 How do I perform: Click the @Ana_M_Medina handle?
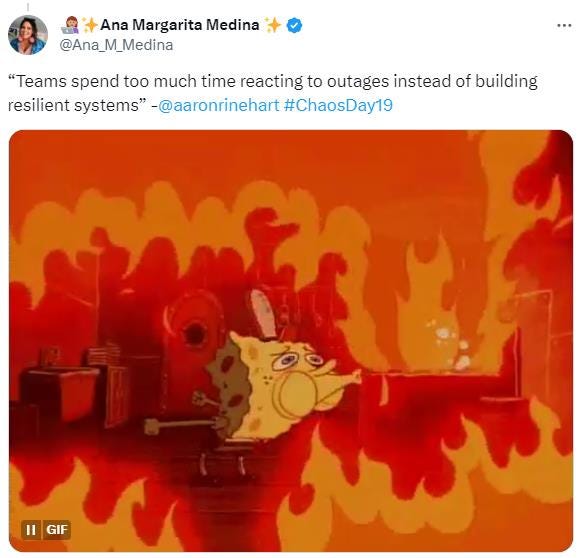[x=116, y=45]
